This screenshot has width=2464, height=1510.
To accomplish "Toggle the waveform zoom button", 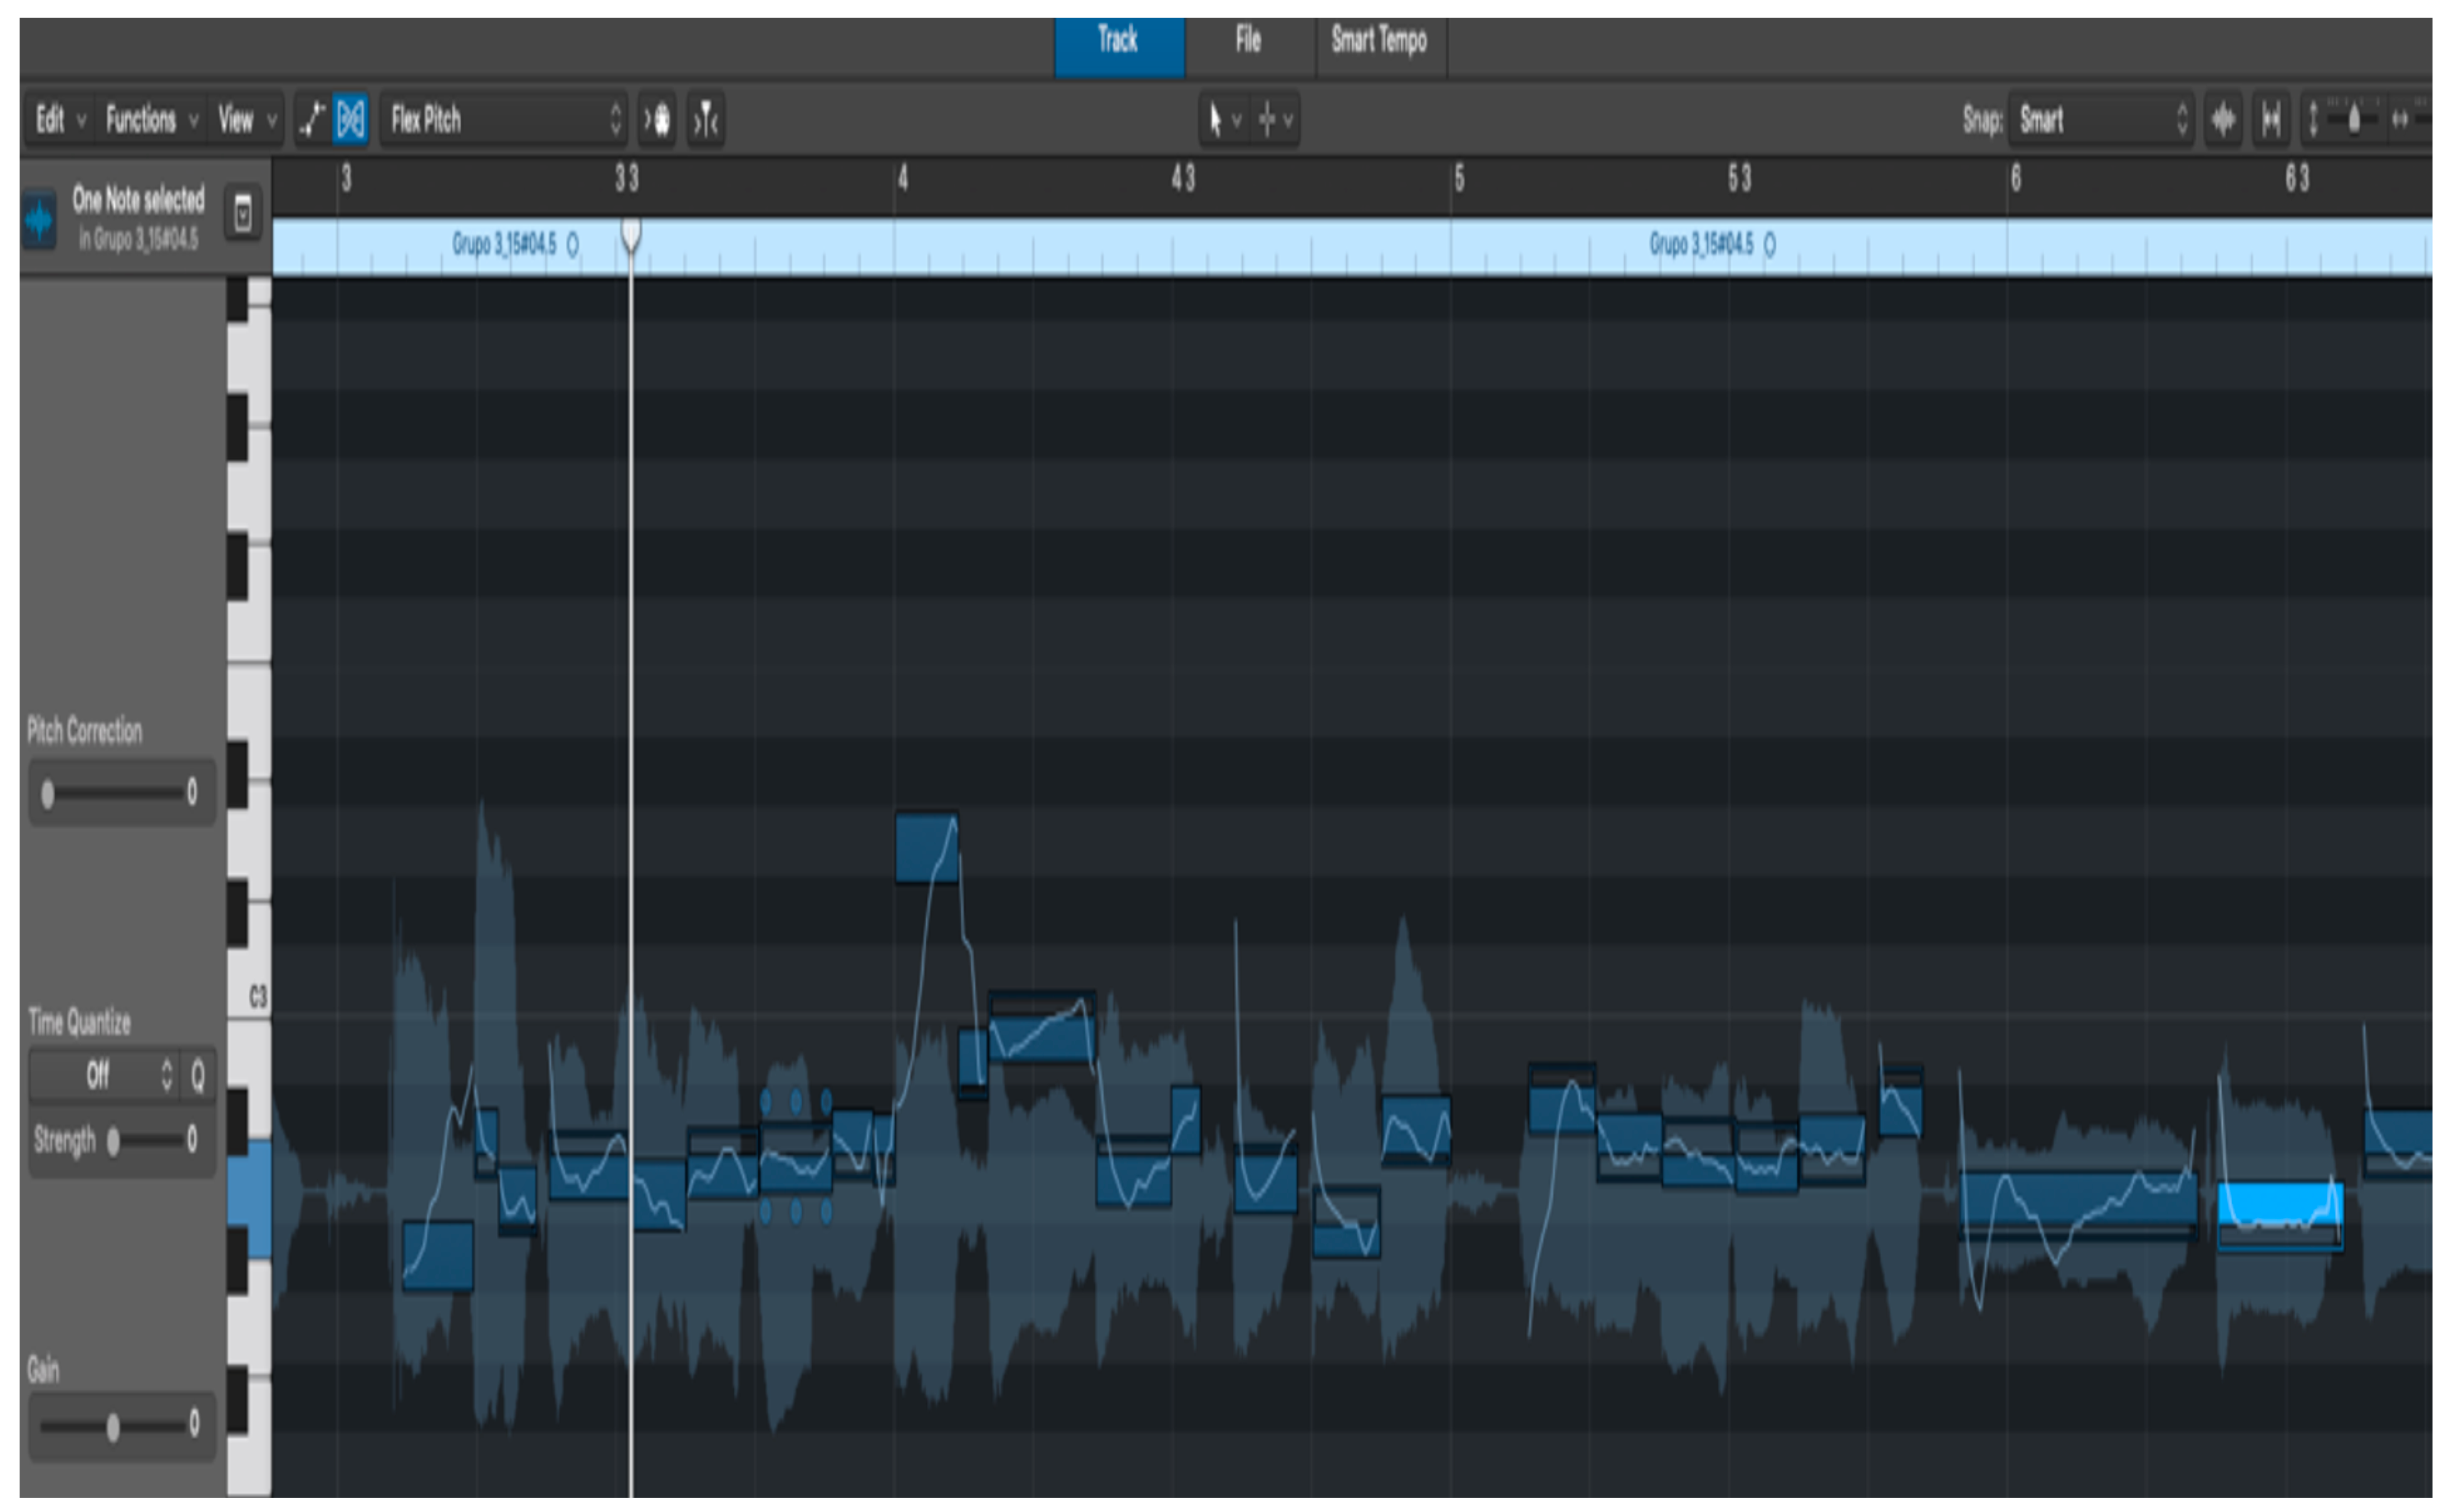I will 2223,120.
